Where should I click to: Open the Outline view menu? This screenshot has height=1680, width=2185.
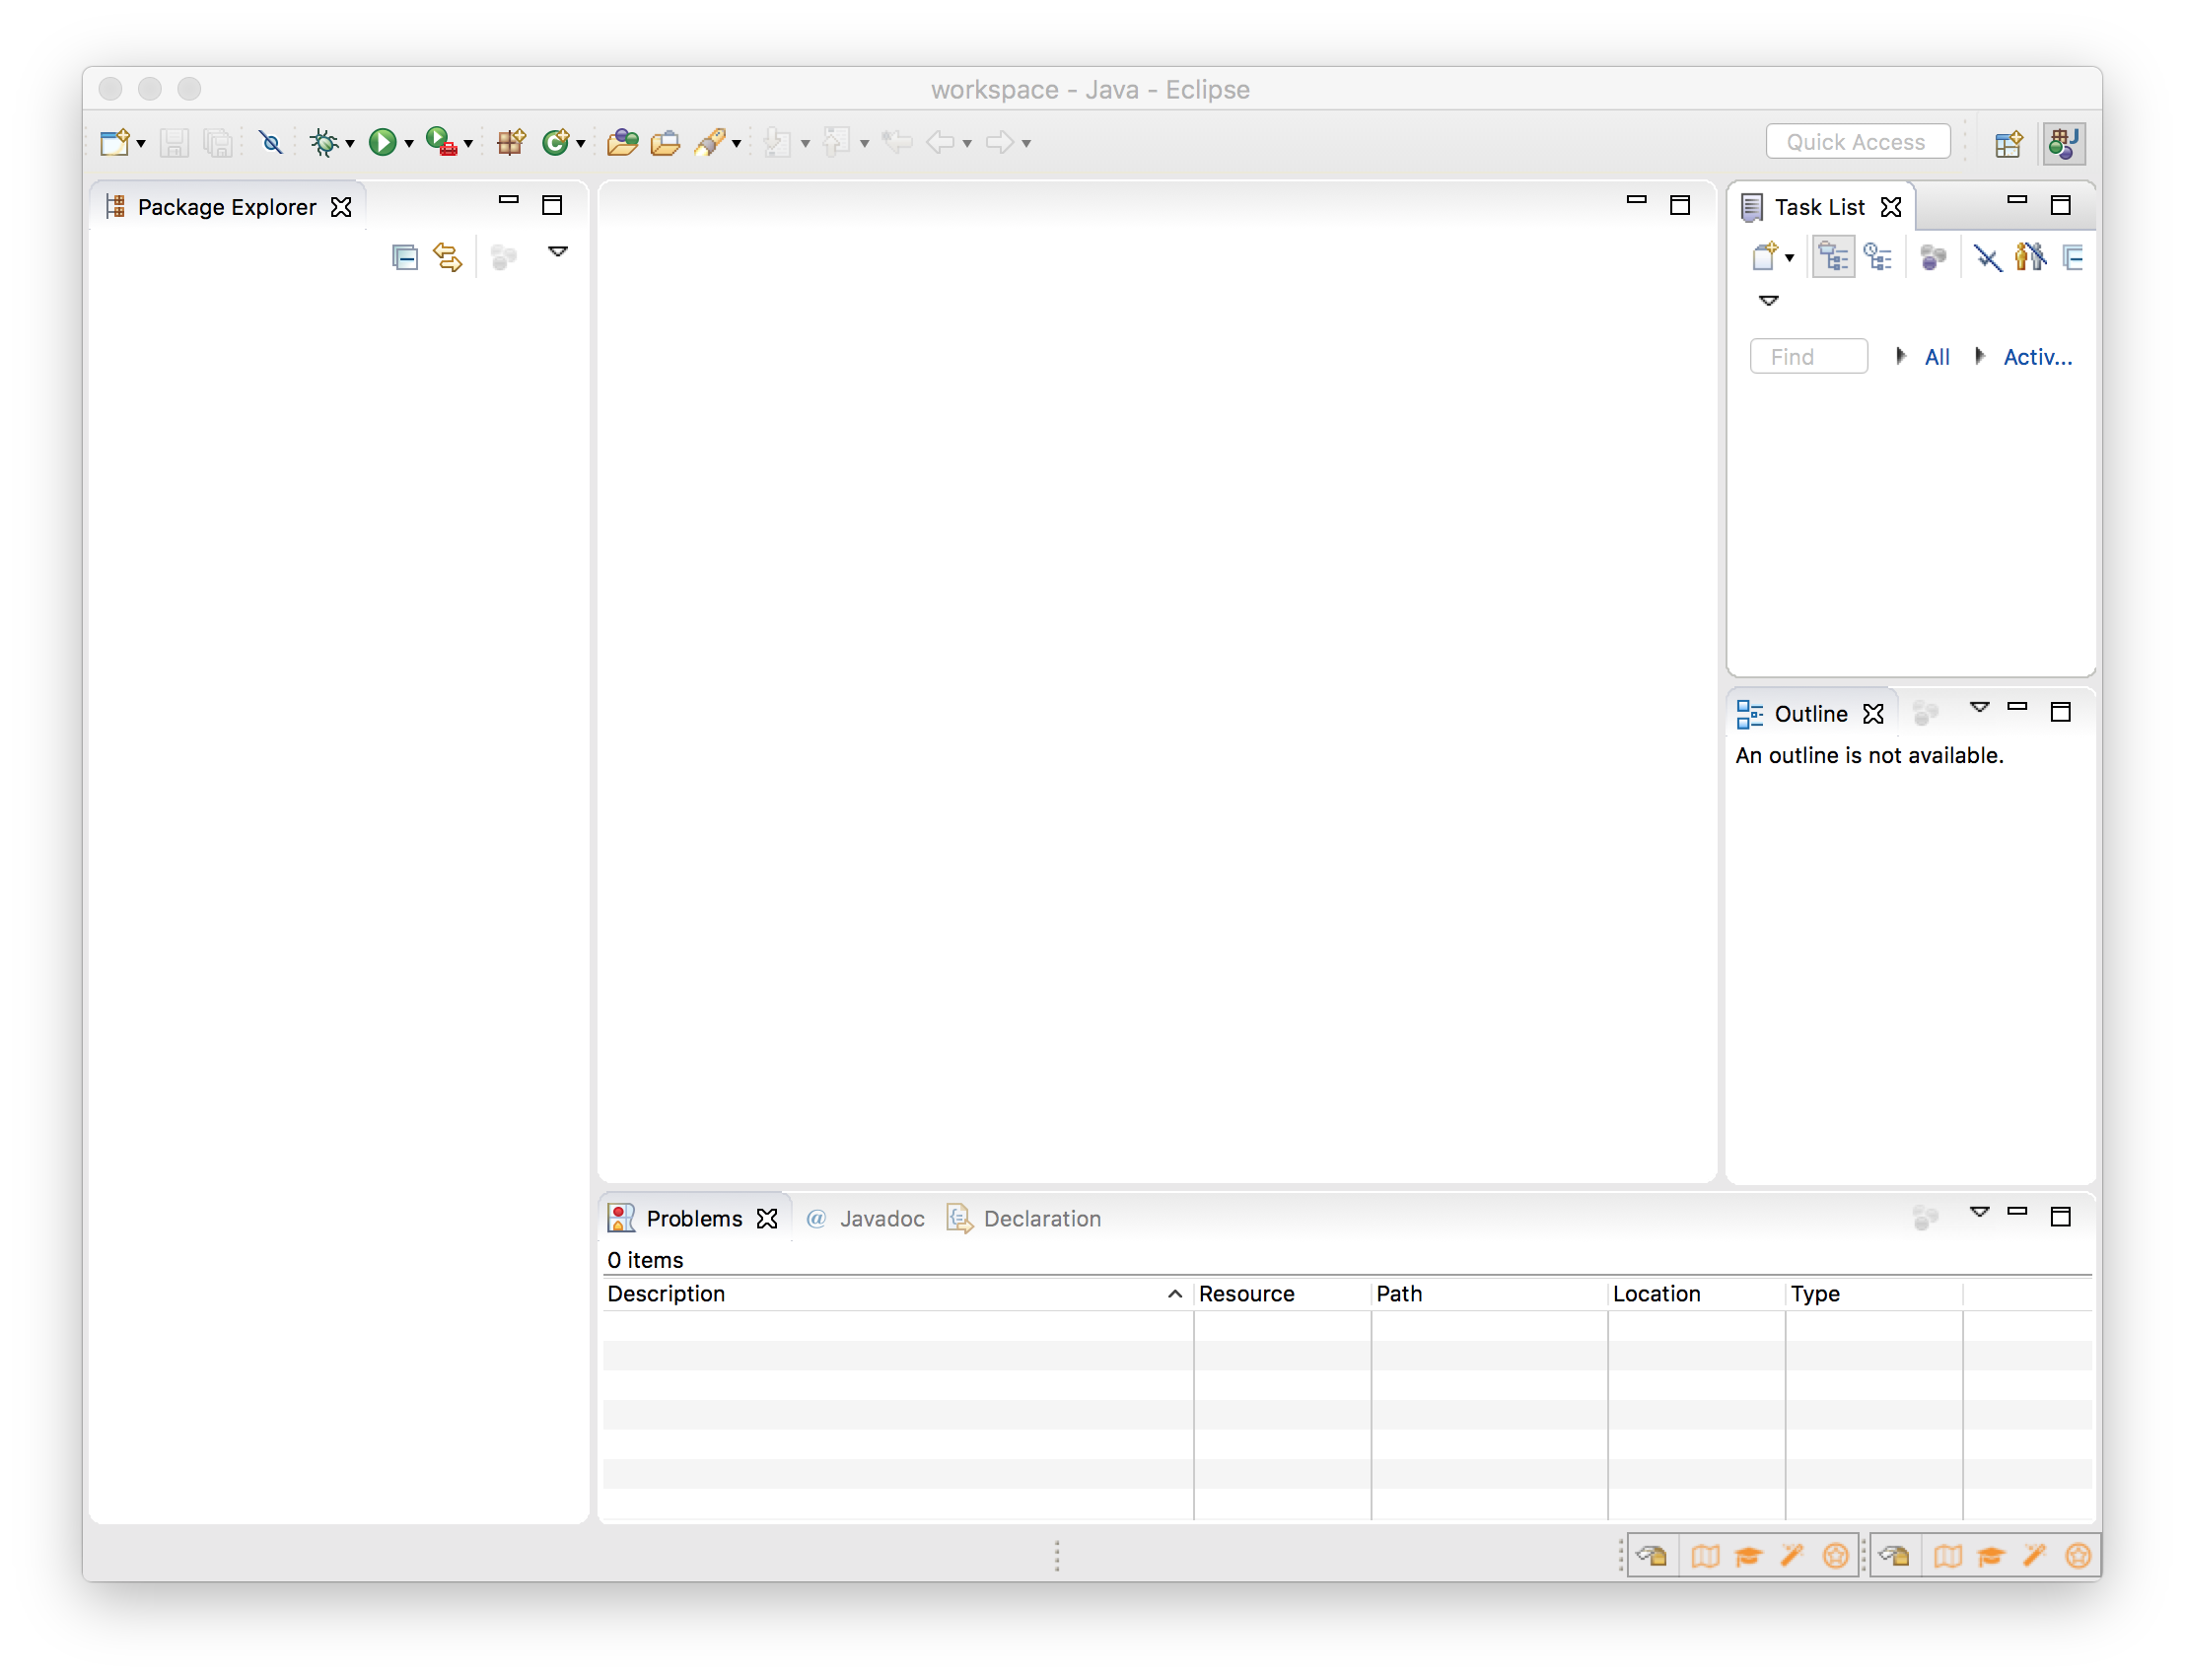[1979, 707]
